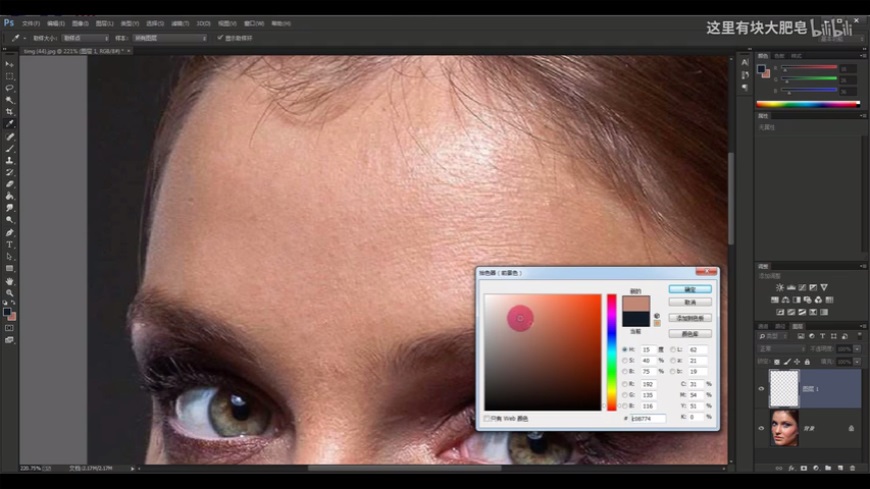The image size is (870, 489).
Task: Select the Lasso tool
Action: (10, 88)
